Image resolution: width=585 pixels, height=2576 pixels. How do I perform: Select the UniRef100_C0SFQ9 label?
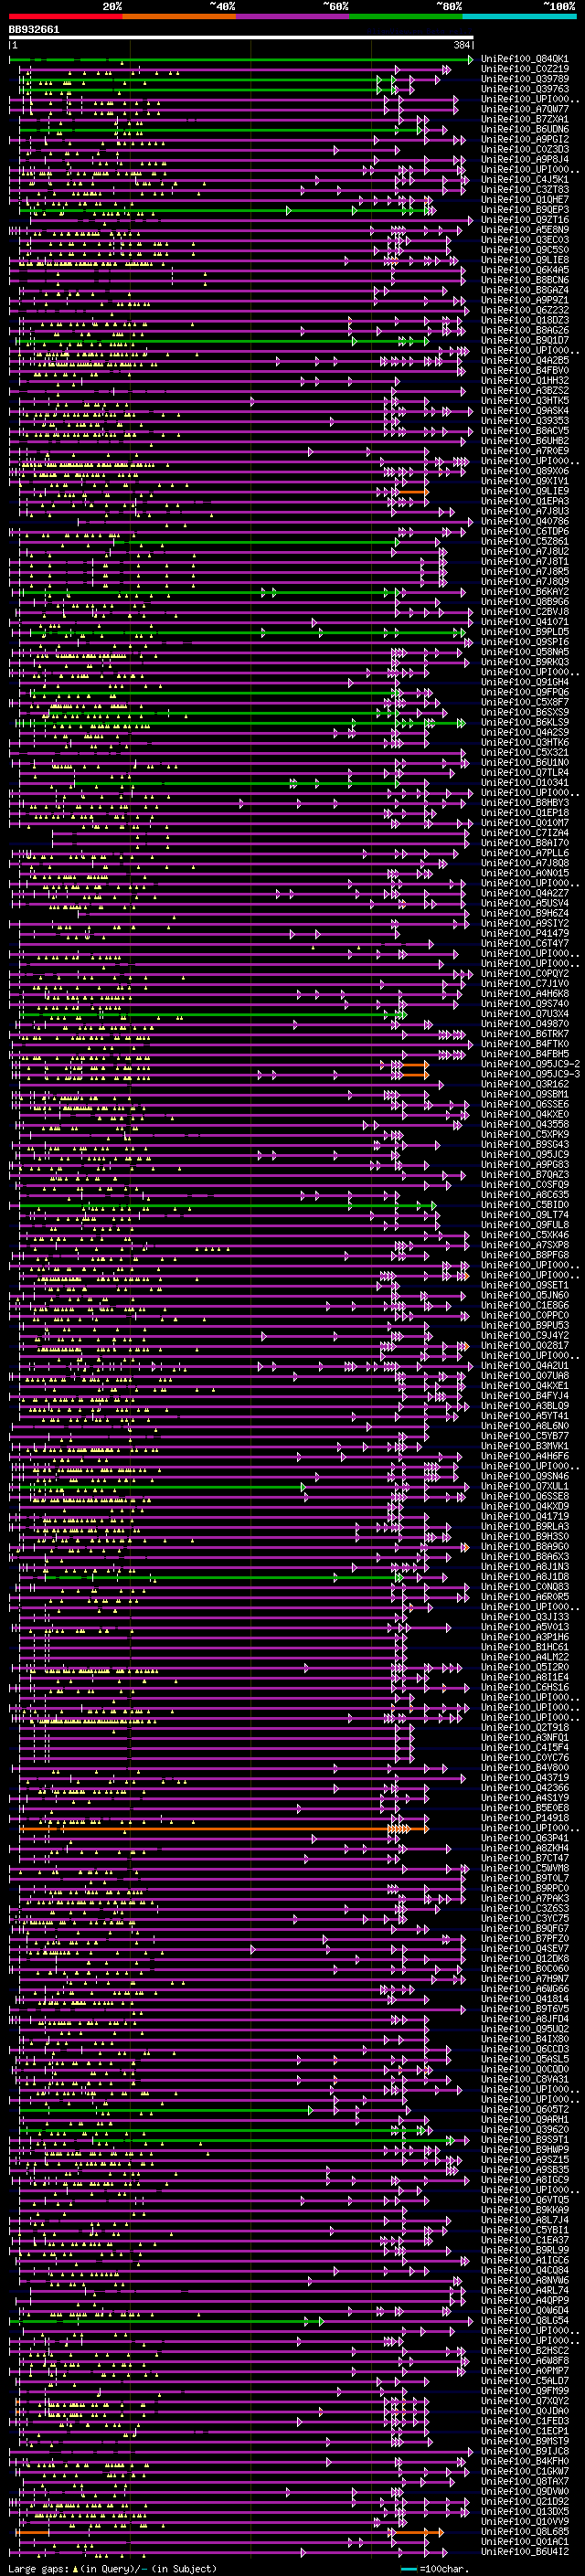pos(525,1184)
